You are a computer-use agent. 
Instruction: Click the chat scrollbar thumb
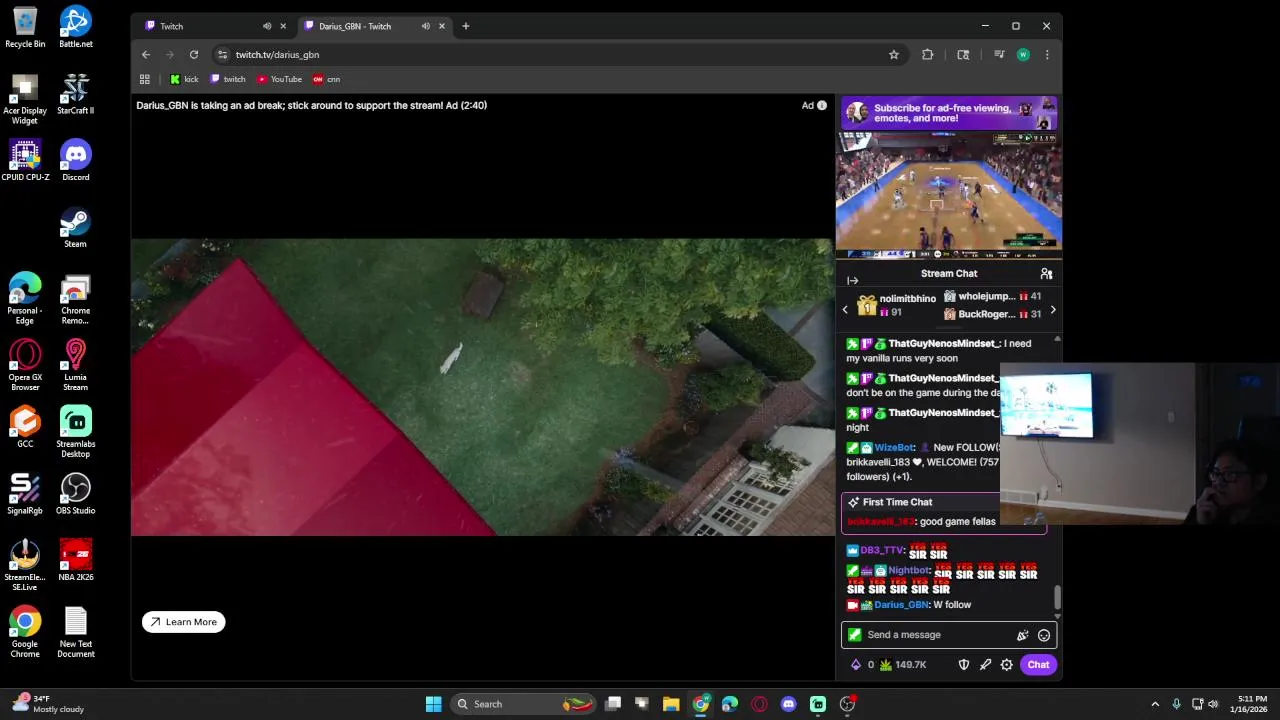tap(1057, 598)
